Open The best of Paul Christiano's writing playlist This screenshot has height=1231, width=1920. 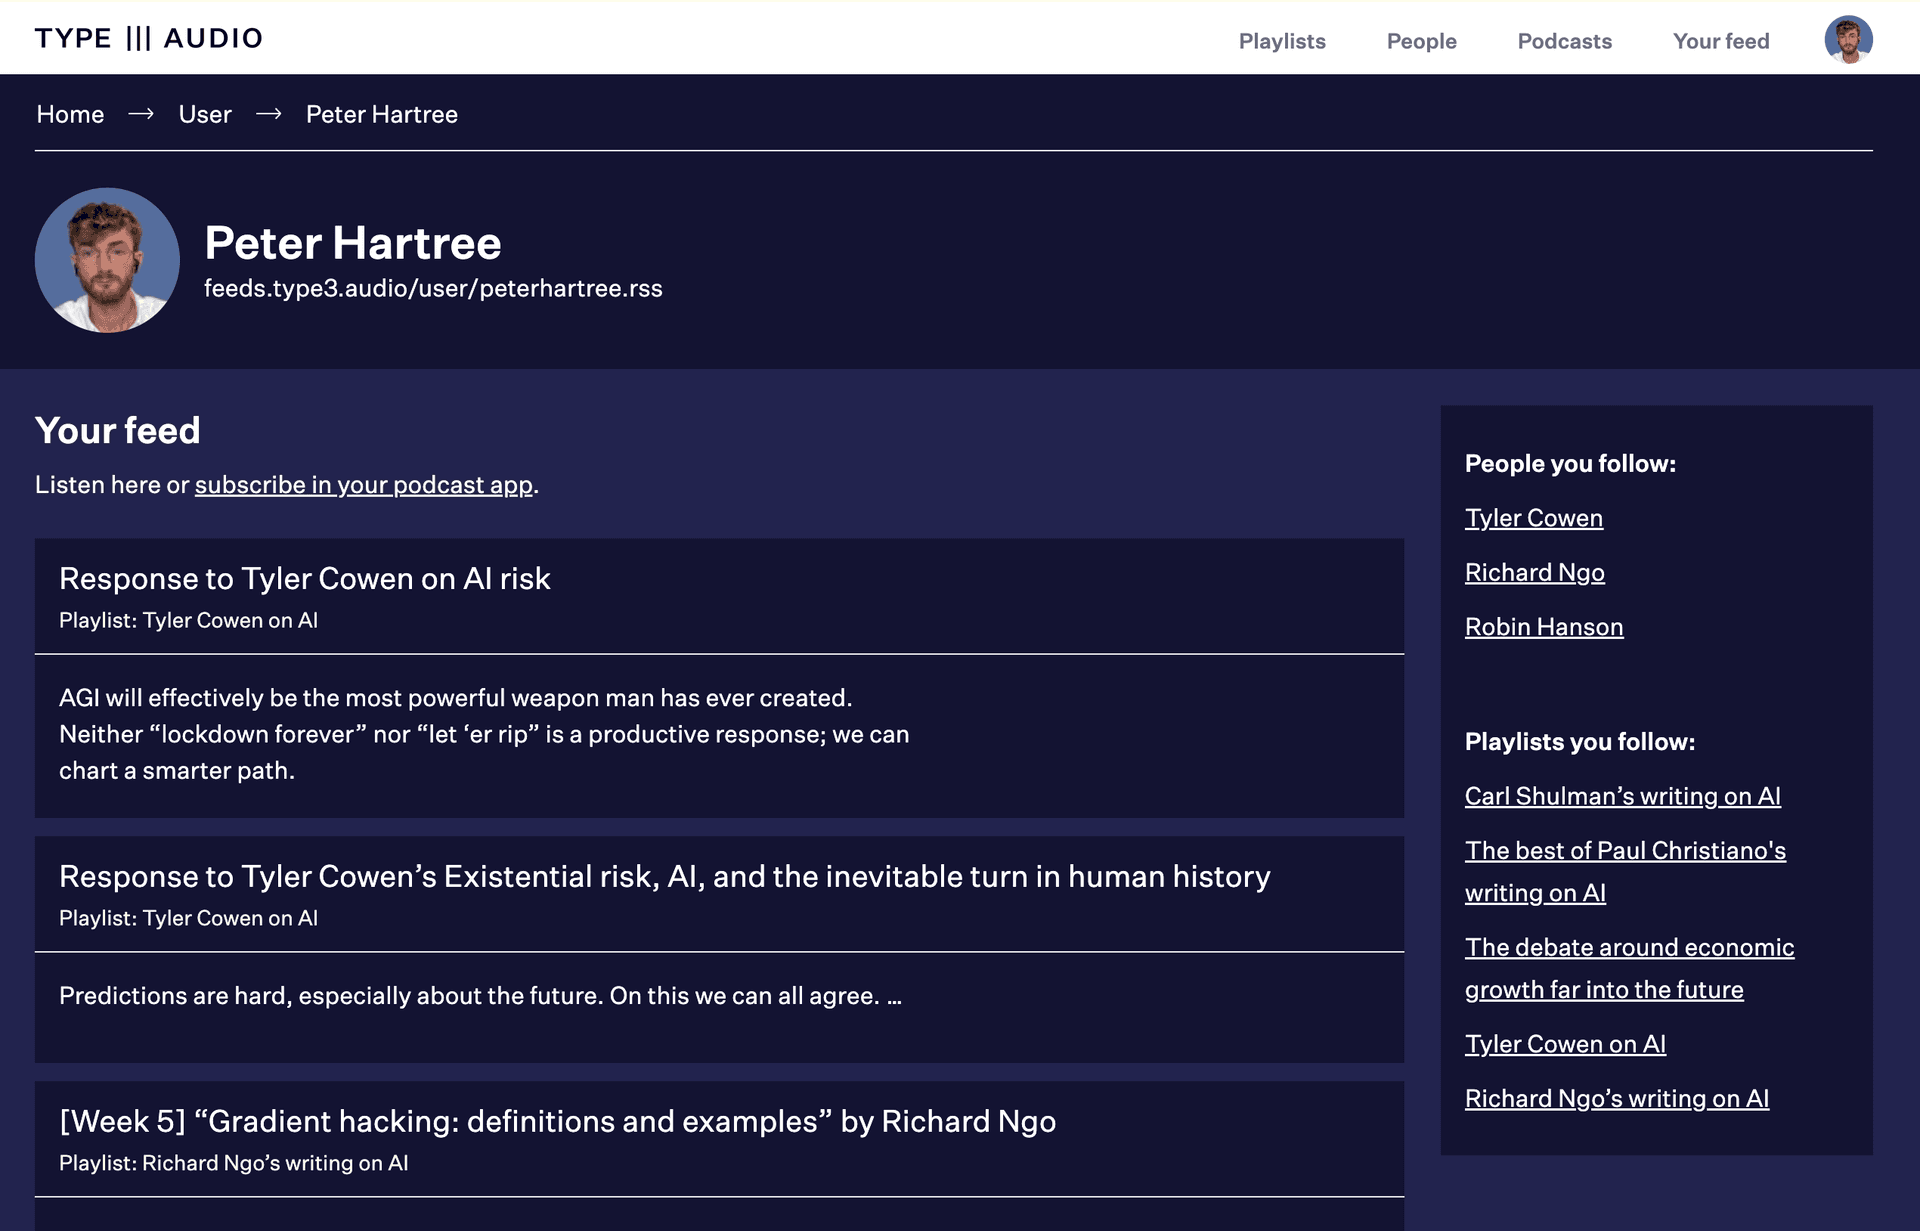click(1626, 871)
